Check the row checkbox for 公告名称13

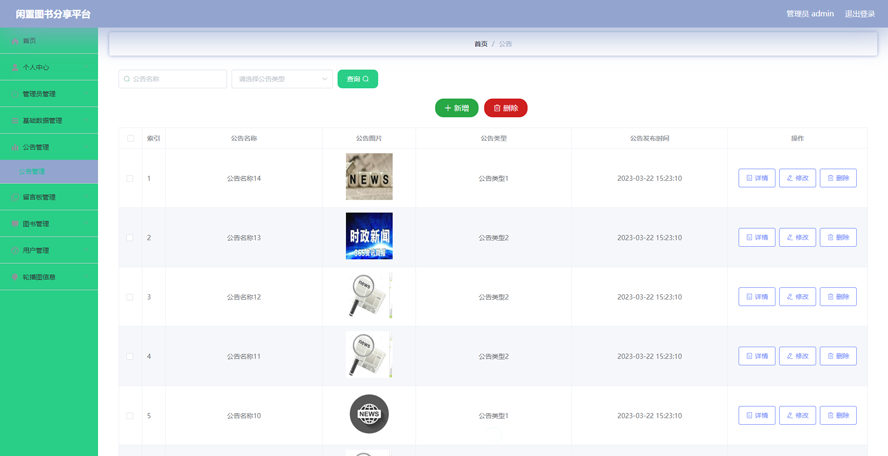click(x=130, y=238)
